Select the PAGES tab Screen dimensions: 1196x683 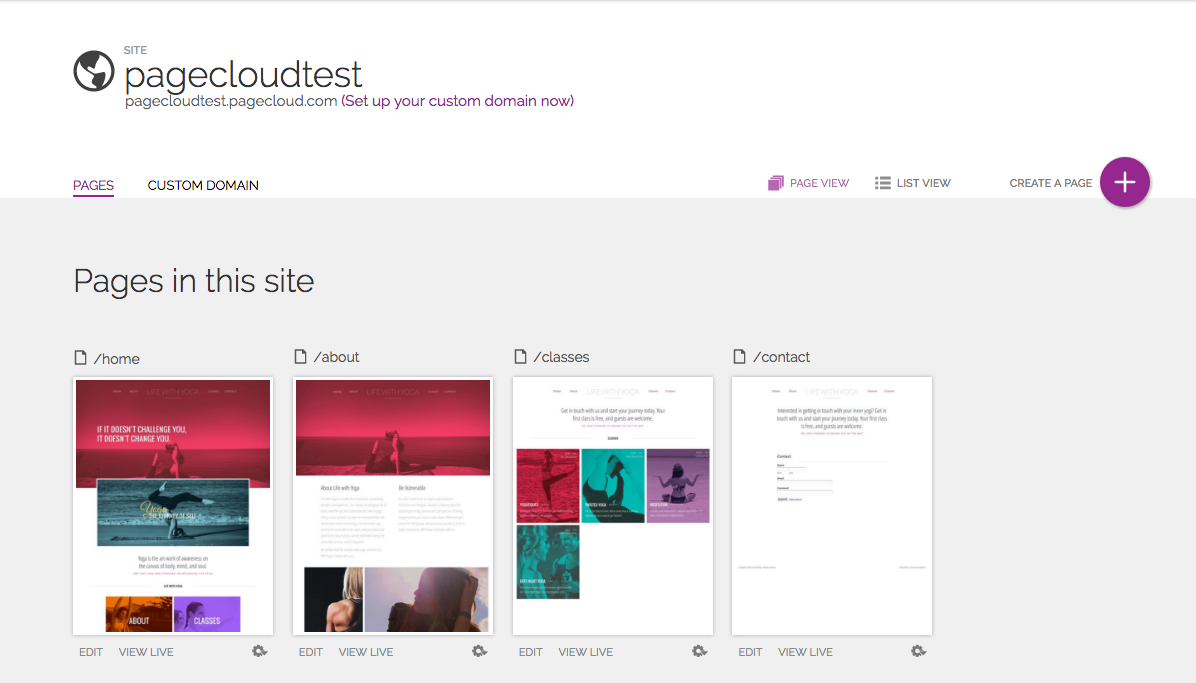93,185
